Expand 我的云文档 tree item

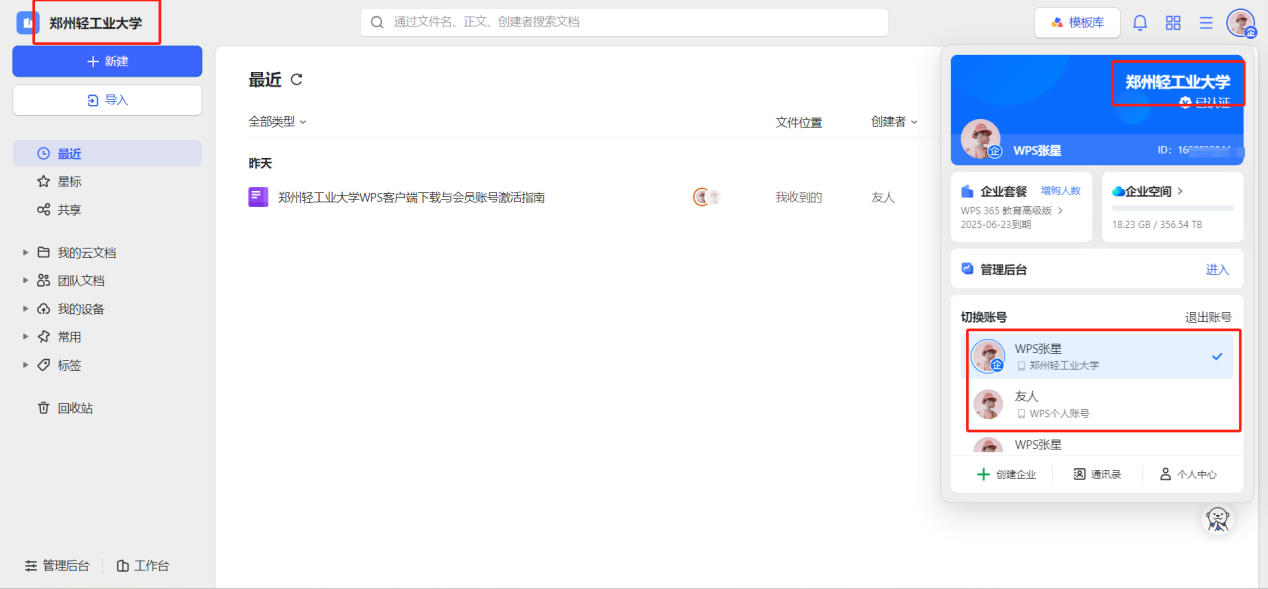[26, 253]
